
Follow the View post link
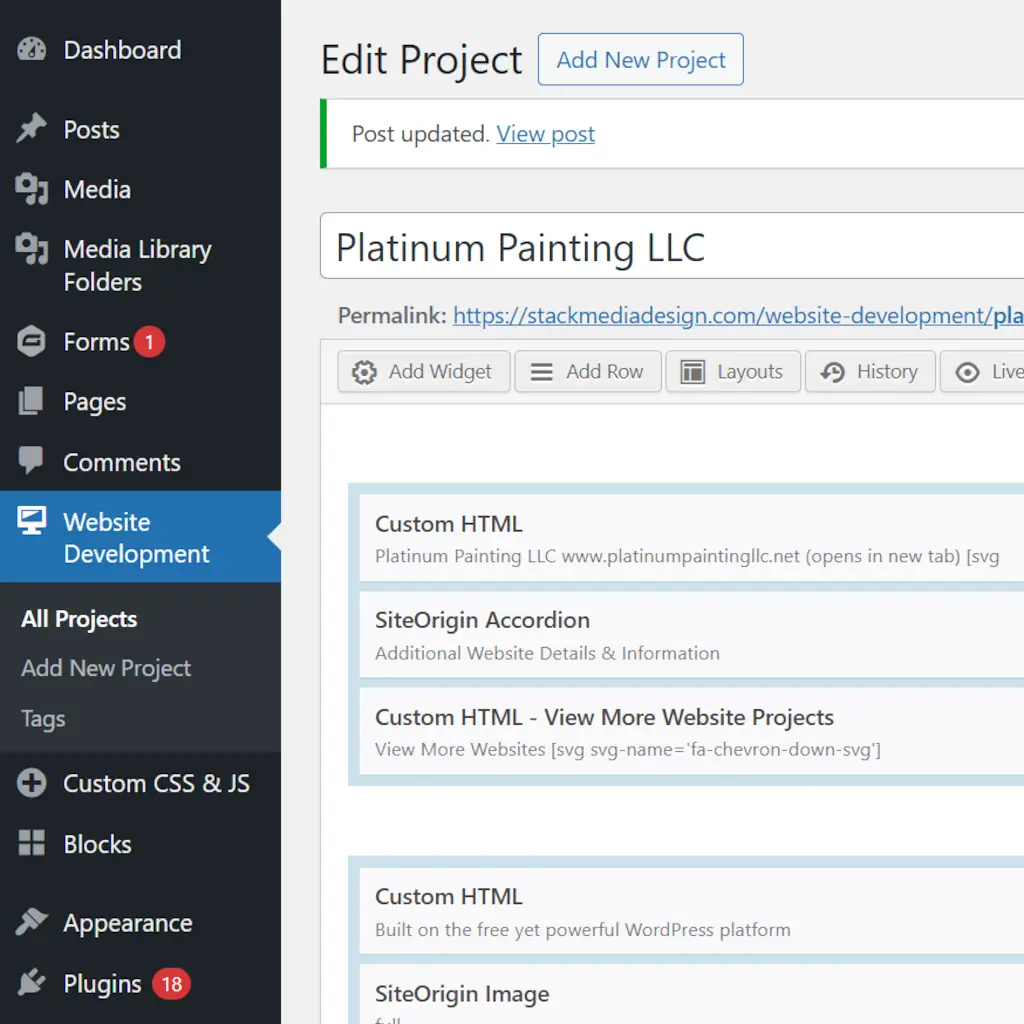(x=545, y=134)
